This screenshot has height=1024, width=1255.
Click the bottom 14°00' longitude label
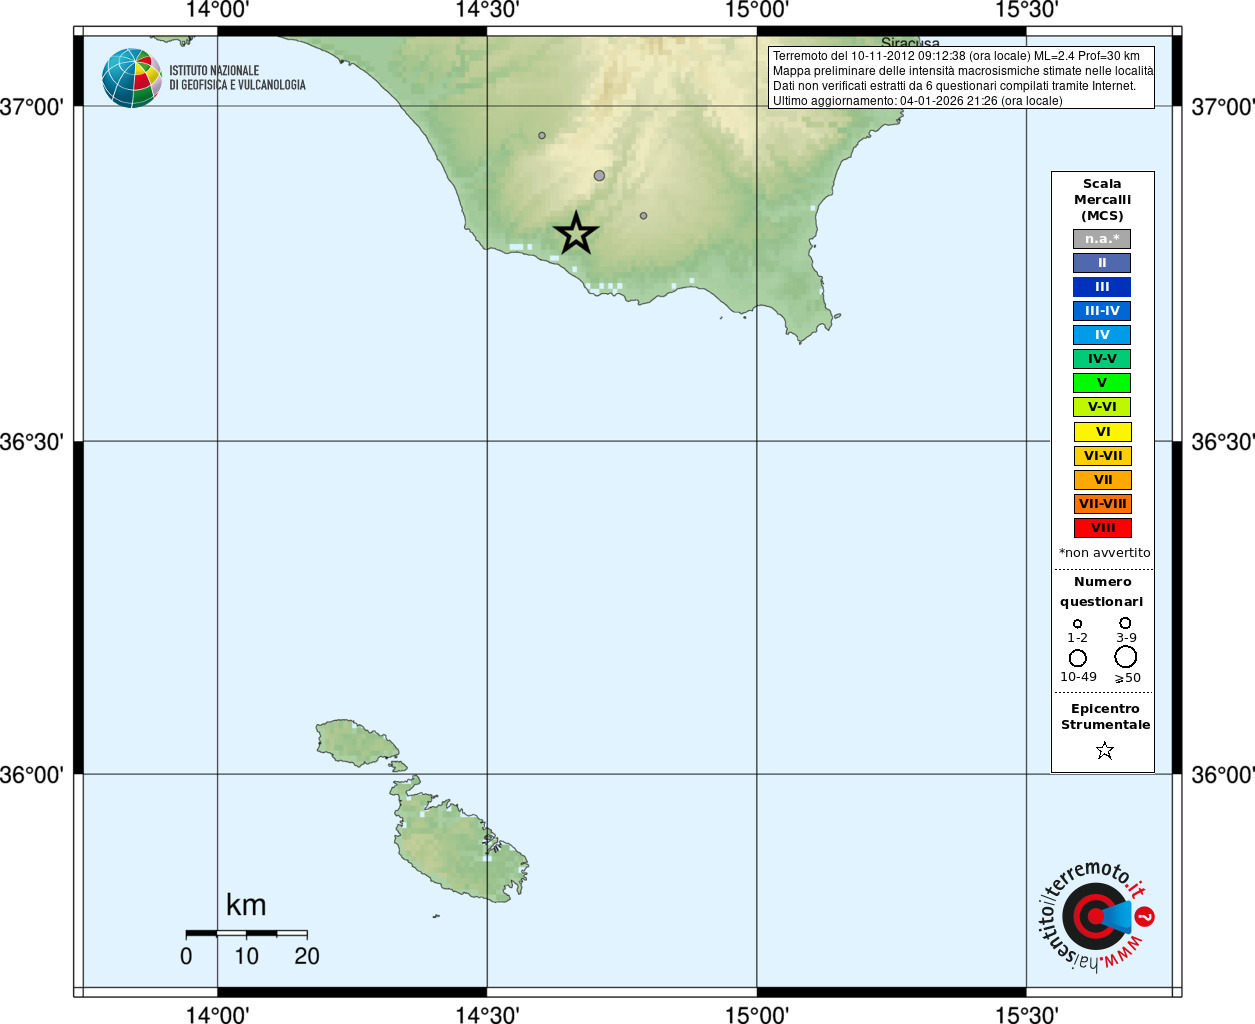(x=217, y=1014)
